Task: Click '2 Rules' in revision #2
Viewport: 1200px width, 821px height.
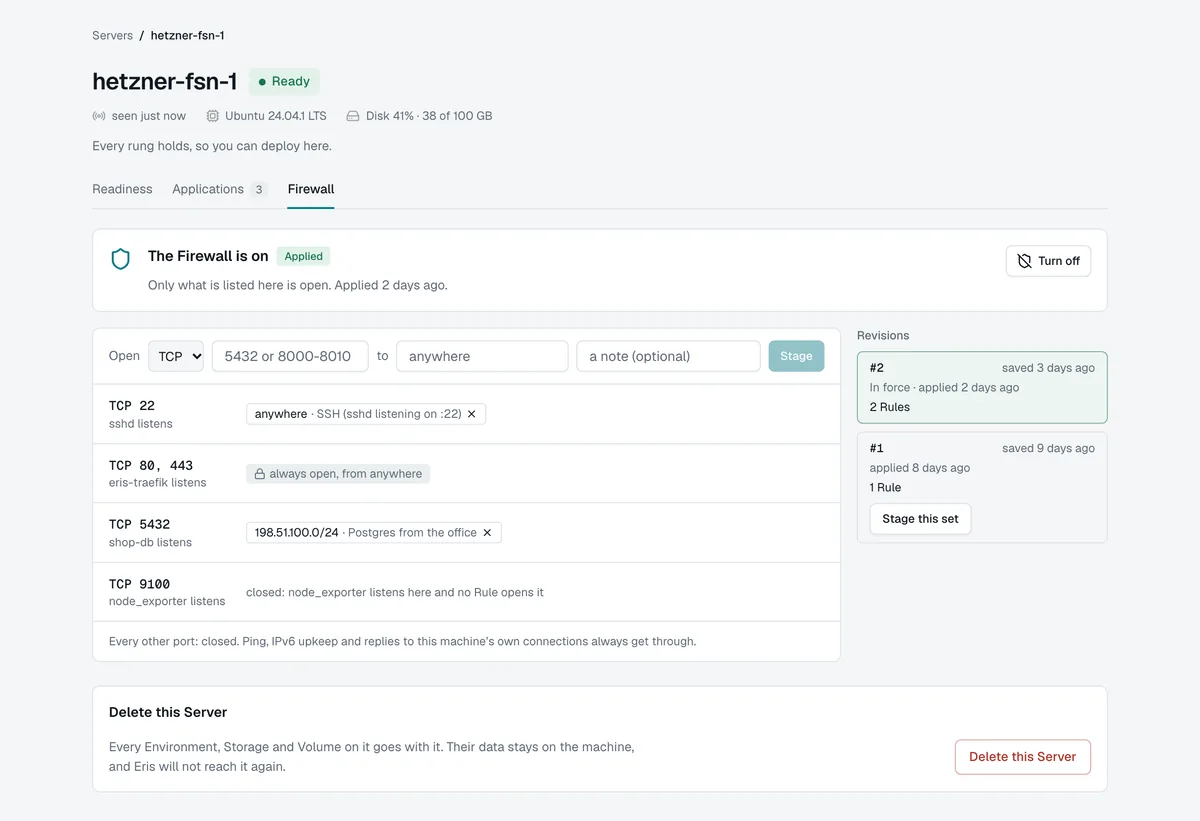Action: pos(890,407)
